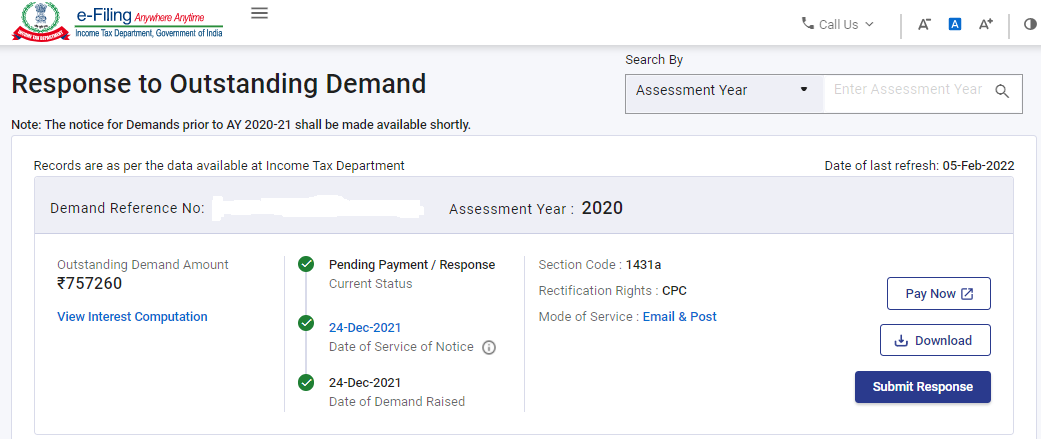Image resolution: width=1041 pixels, height=439 pixels.
Task: Open View Interest Computation link
Action: click(x=132, y=317)
